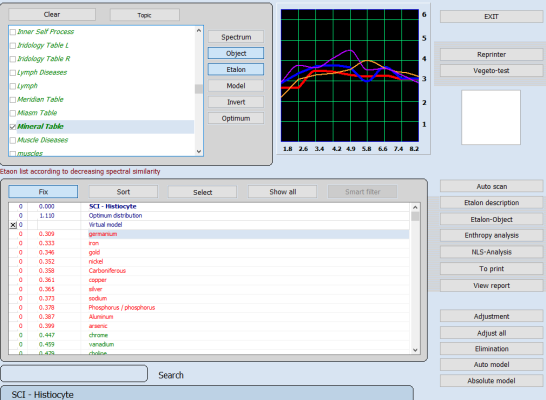Click the Adjustment button
The height and width of the screenshot is (400, 546).
(491, 316)
